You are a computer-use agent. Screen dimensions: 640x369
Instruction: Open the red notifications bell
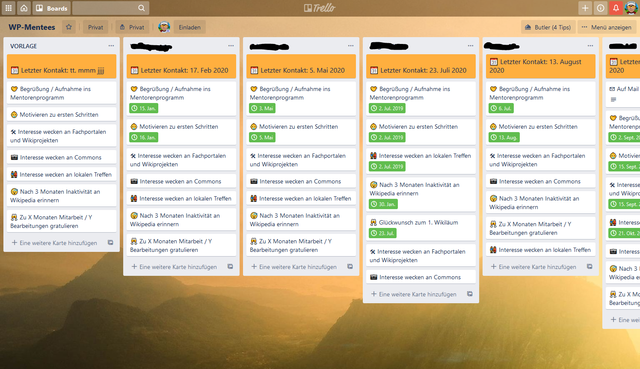[616, 8]
